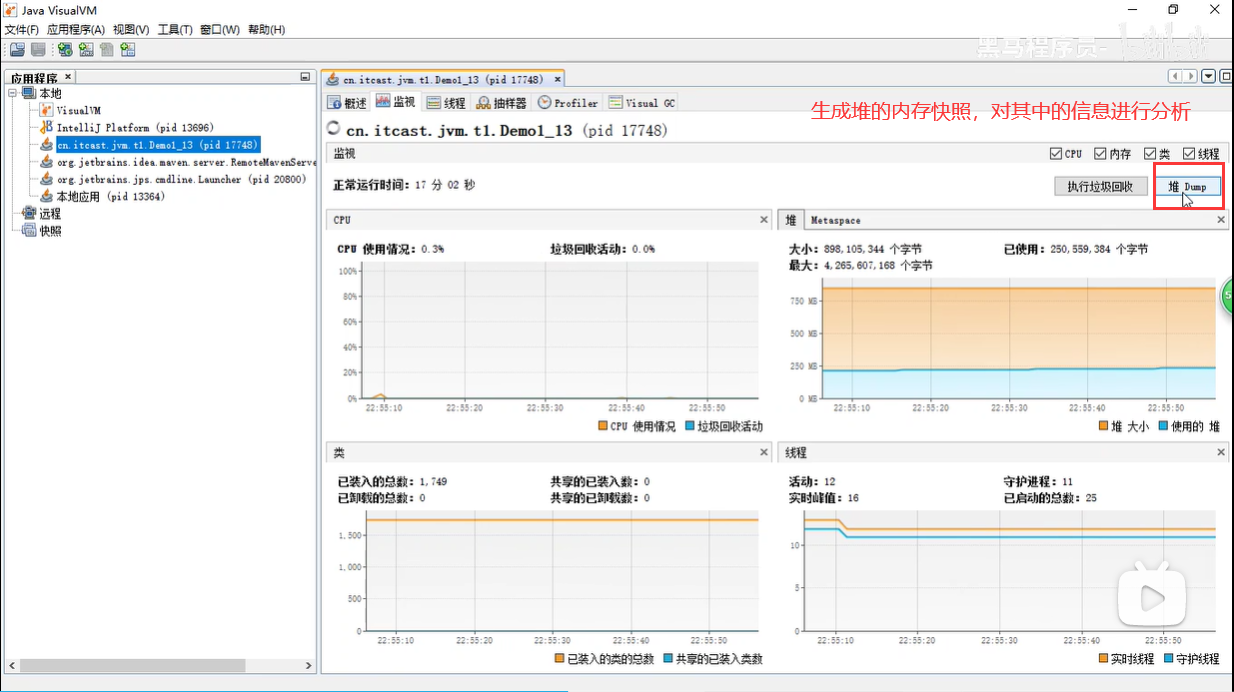Click the CPU 使用情况 legend swatch
Image resolution: width=1234 pixels, height=692 pixels.
coord(603,426)
